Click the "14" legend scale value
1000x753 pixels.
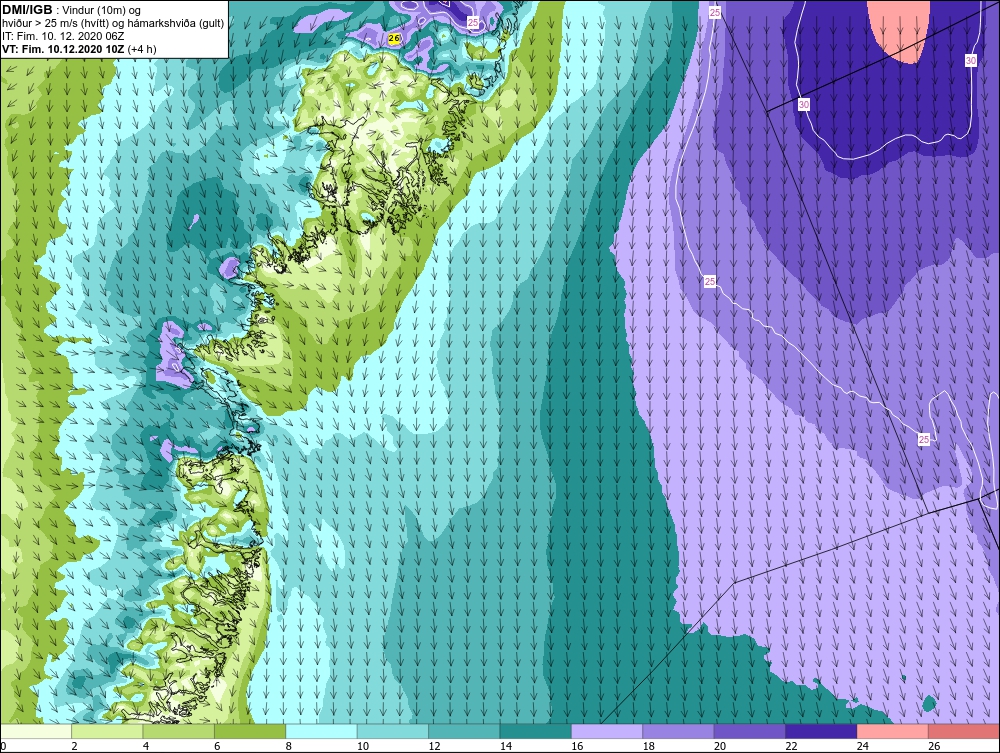tap(506, 746)
